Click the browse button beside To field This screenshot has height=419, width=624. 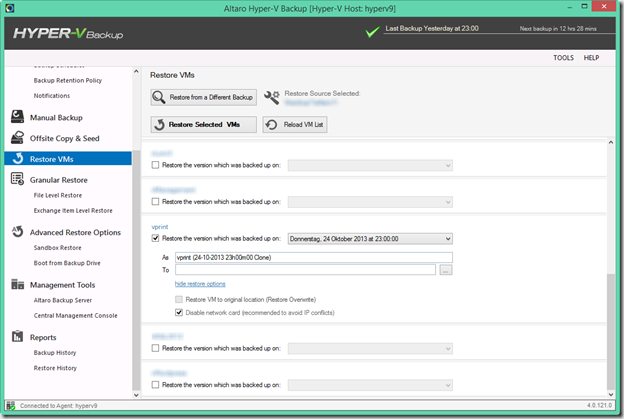coord(446,270)
